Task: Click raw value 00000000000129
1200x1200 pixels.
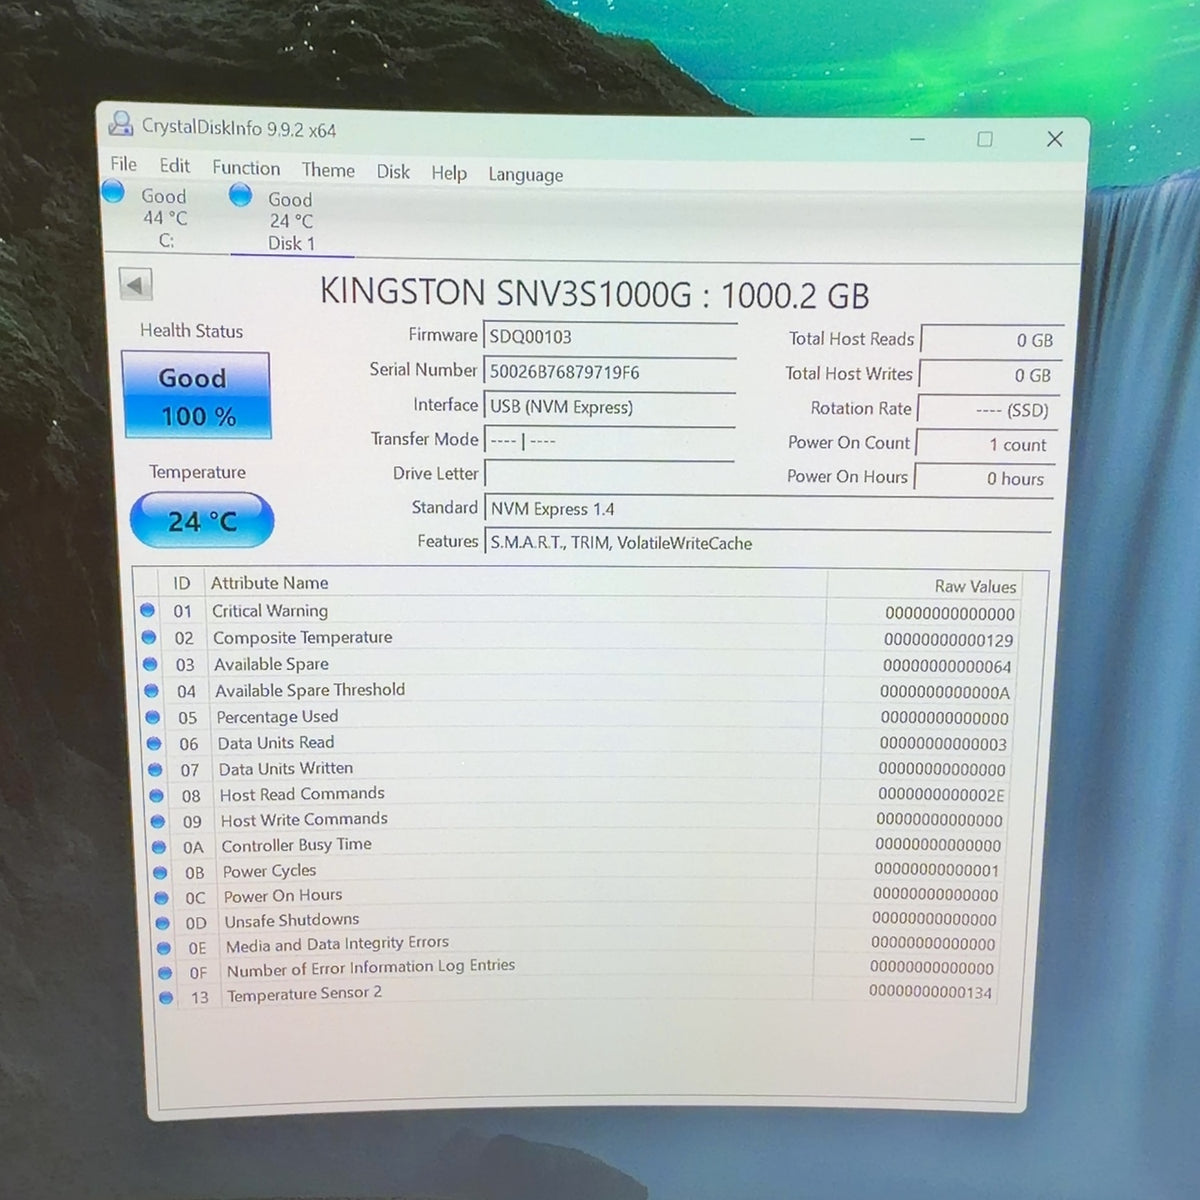Action: coord(948,640)
